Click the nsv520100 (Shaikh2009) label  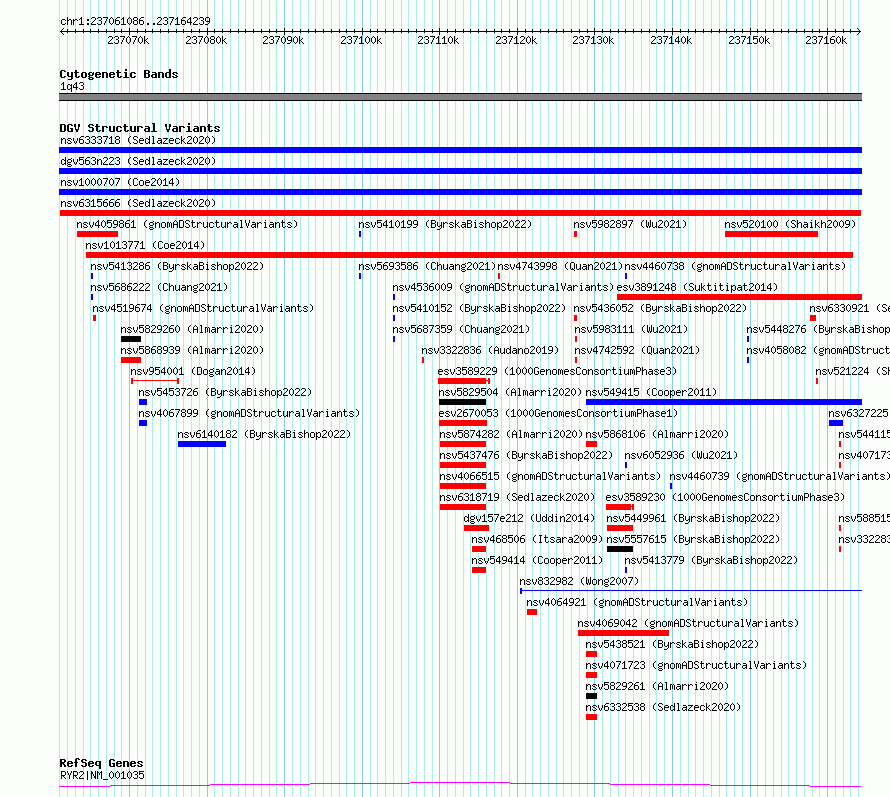tap(790, 224)
